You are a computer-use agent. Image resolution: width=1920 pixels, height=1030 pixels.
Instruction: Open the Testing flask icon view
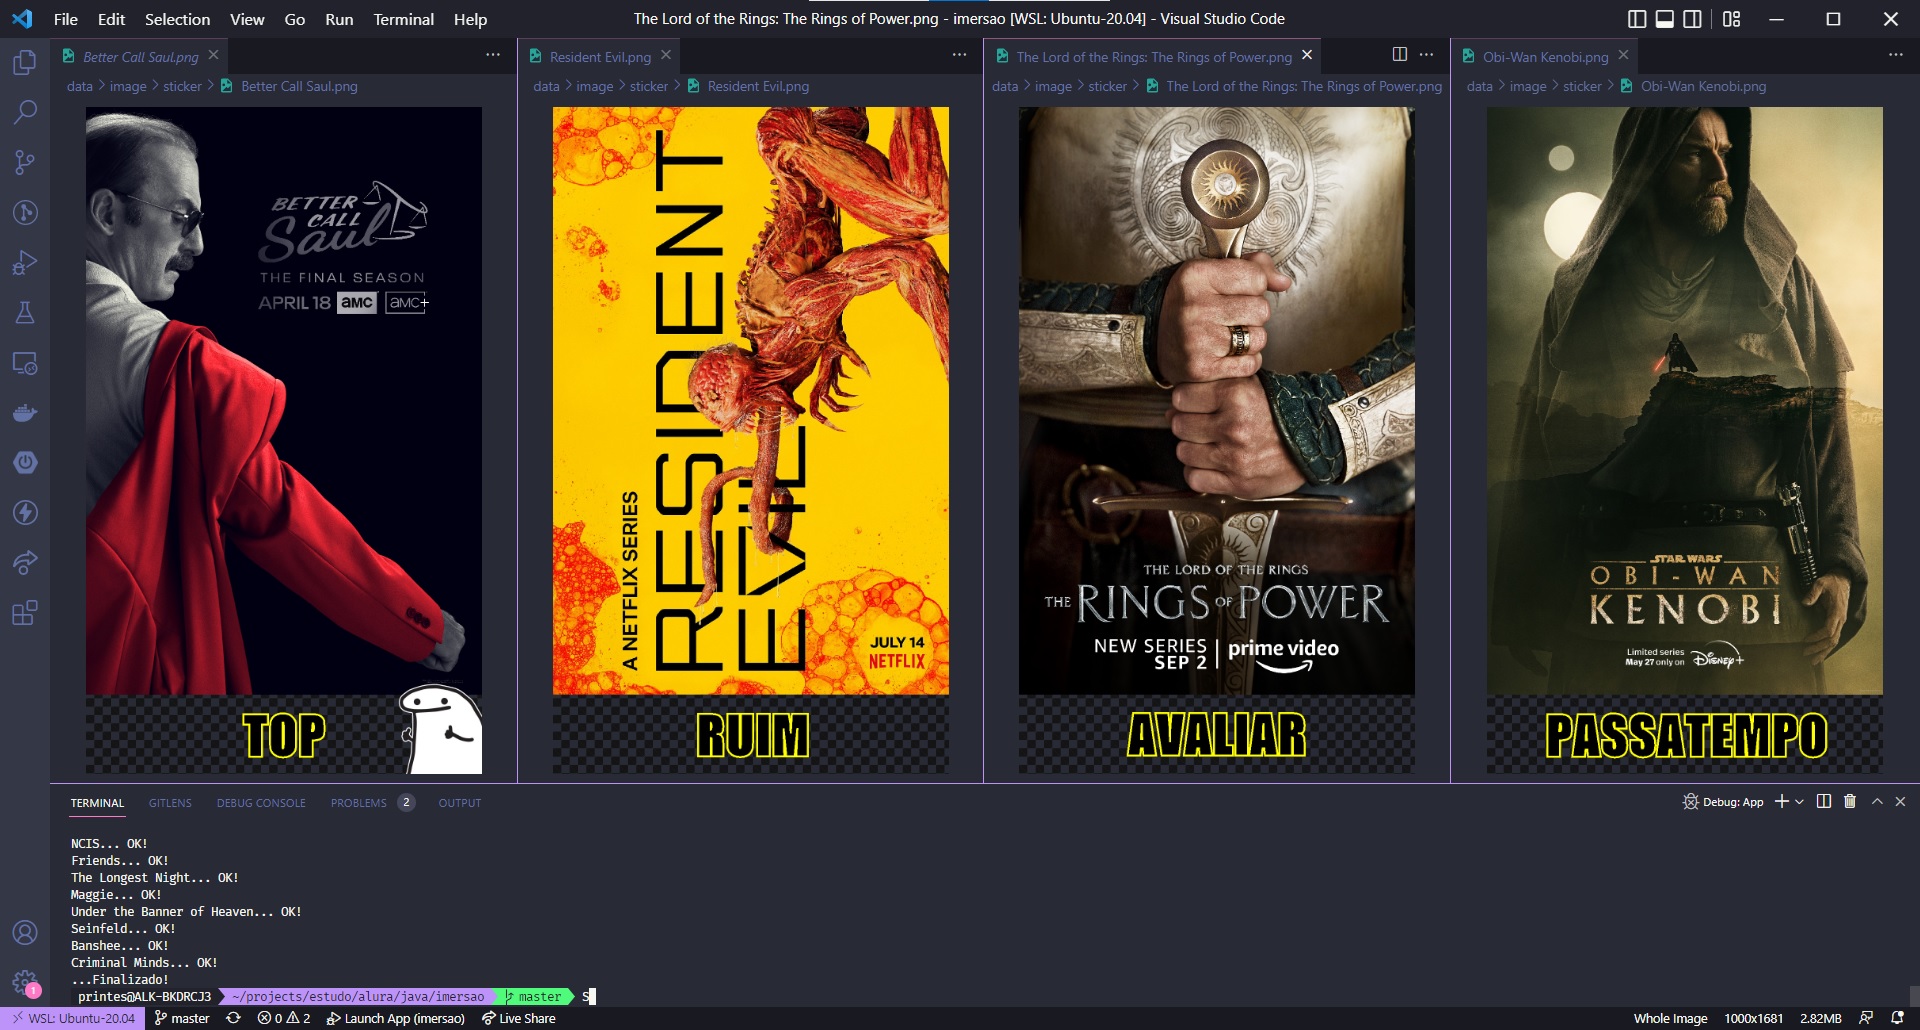click(x=25, y=312)
